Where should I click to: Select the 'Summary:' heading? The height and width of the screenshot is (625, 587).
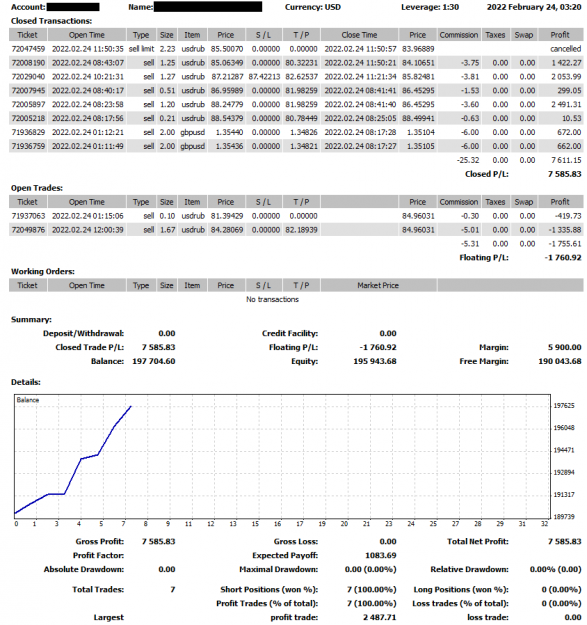point(31,320)
